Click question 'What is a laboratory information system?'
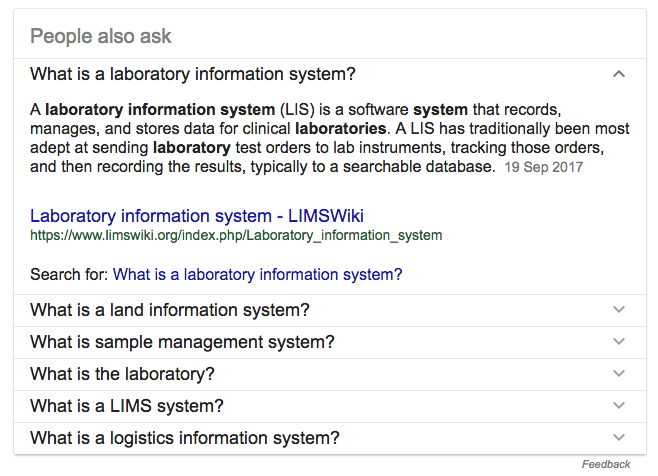 click(x=193, y=74)
